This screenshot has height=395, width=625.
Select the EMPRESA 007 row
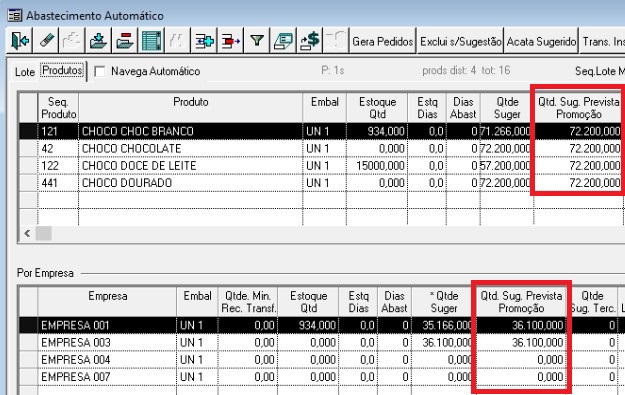[x=321, y=377]
